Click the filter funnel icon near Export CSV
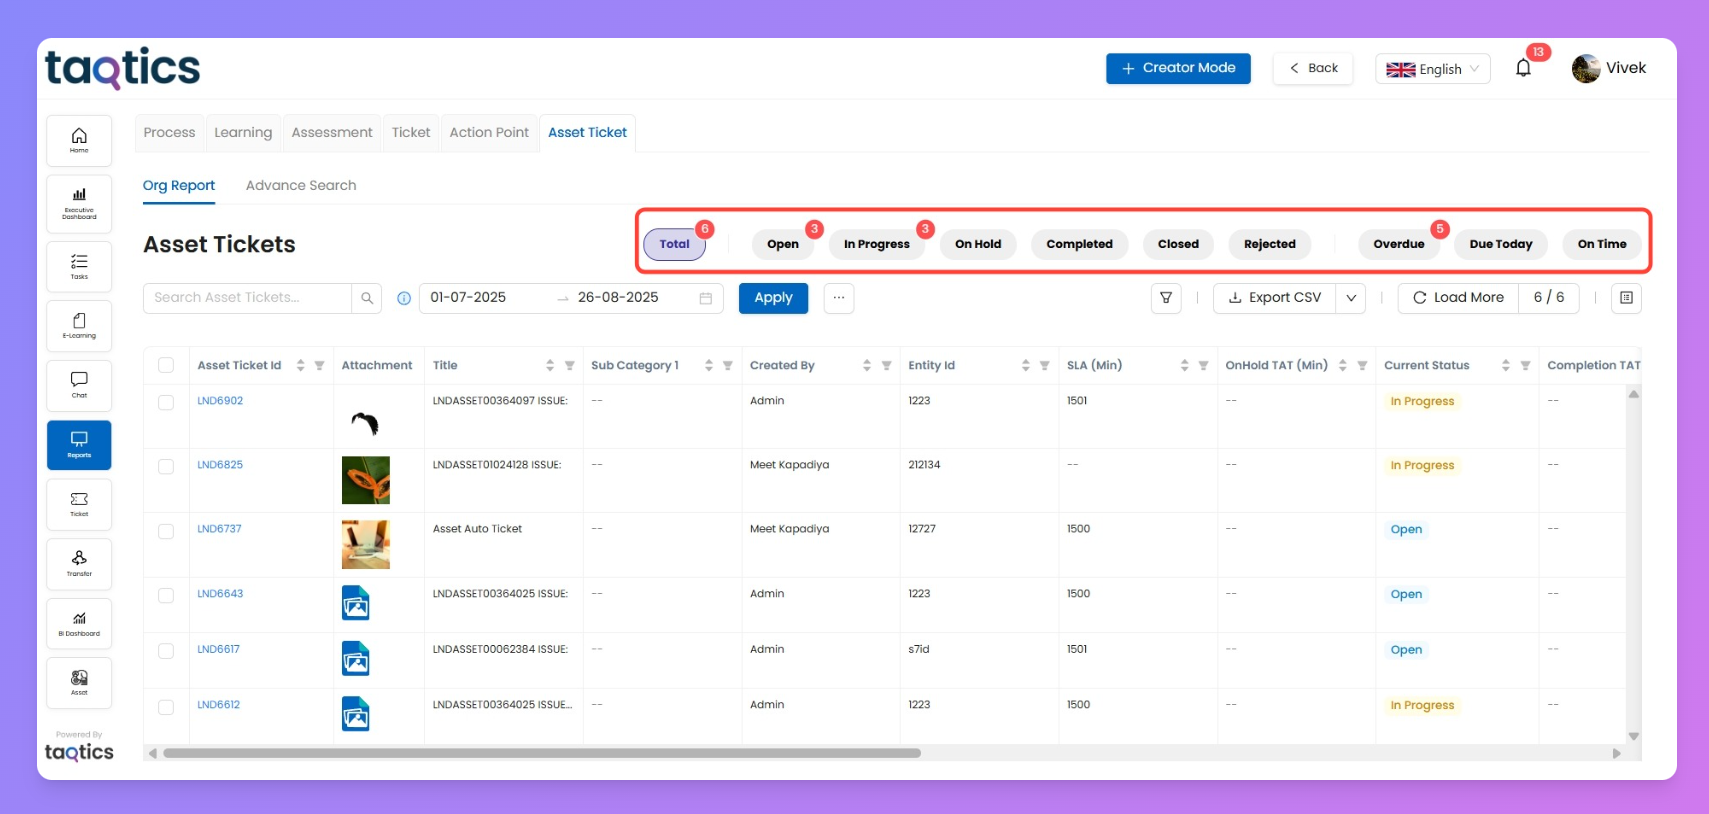The image size is (1709, 814). click(x=1166, y=298)
